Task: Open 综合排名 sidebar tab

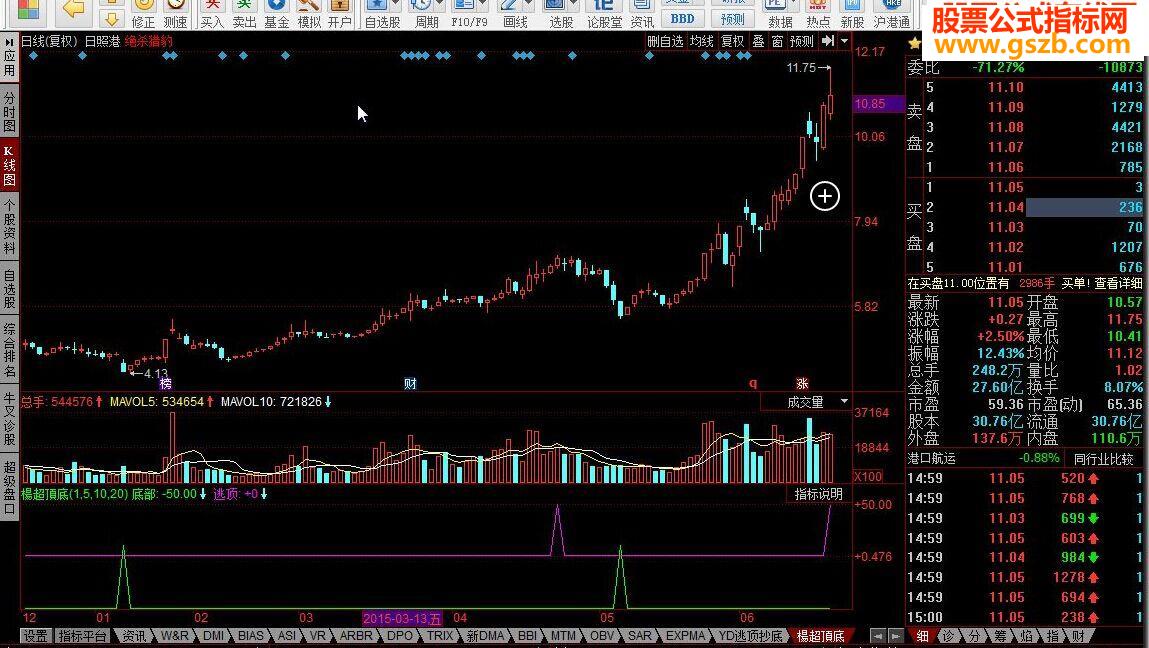Action: point(9,350)
